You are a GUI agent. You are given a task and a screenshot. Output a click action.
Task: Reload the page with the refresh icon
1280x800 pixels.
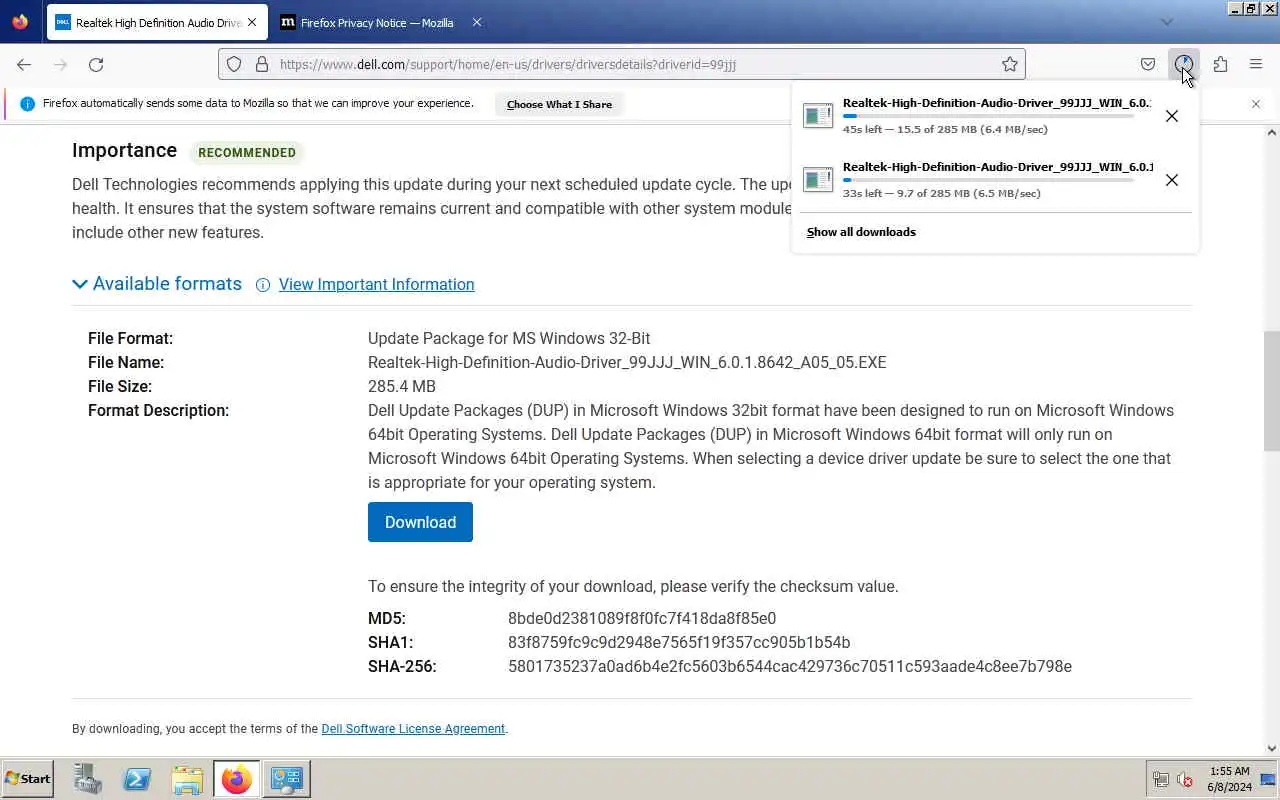point(96,64)
